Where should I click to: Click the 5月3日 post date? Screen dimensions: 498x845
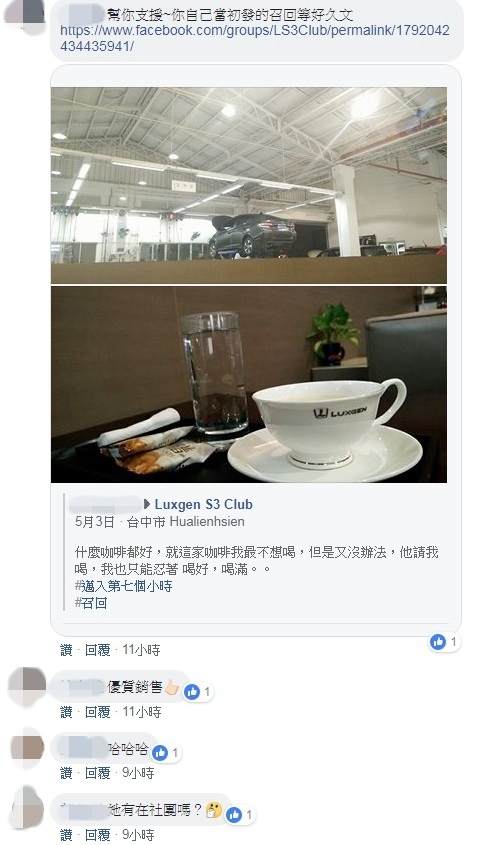[x=94, y=522]
